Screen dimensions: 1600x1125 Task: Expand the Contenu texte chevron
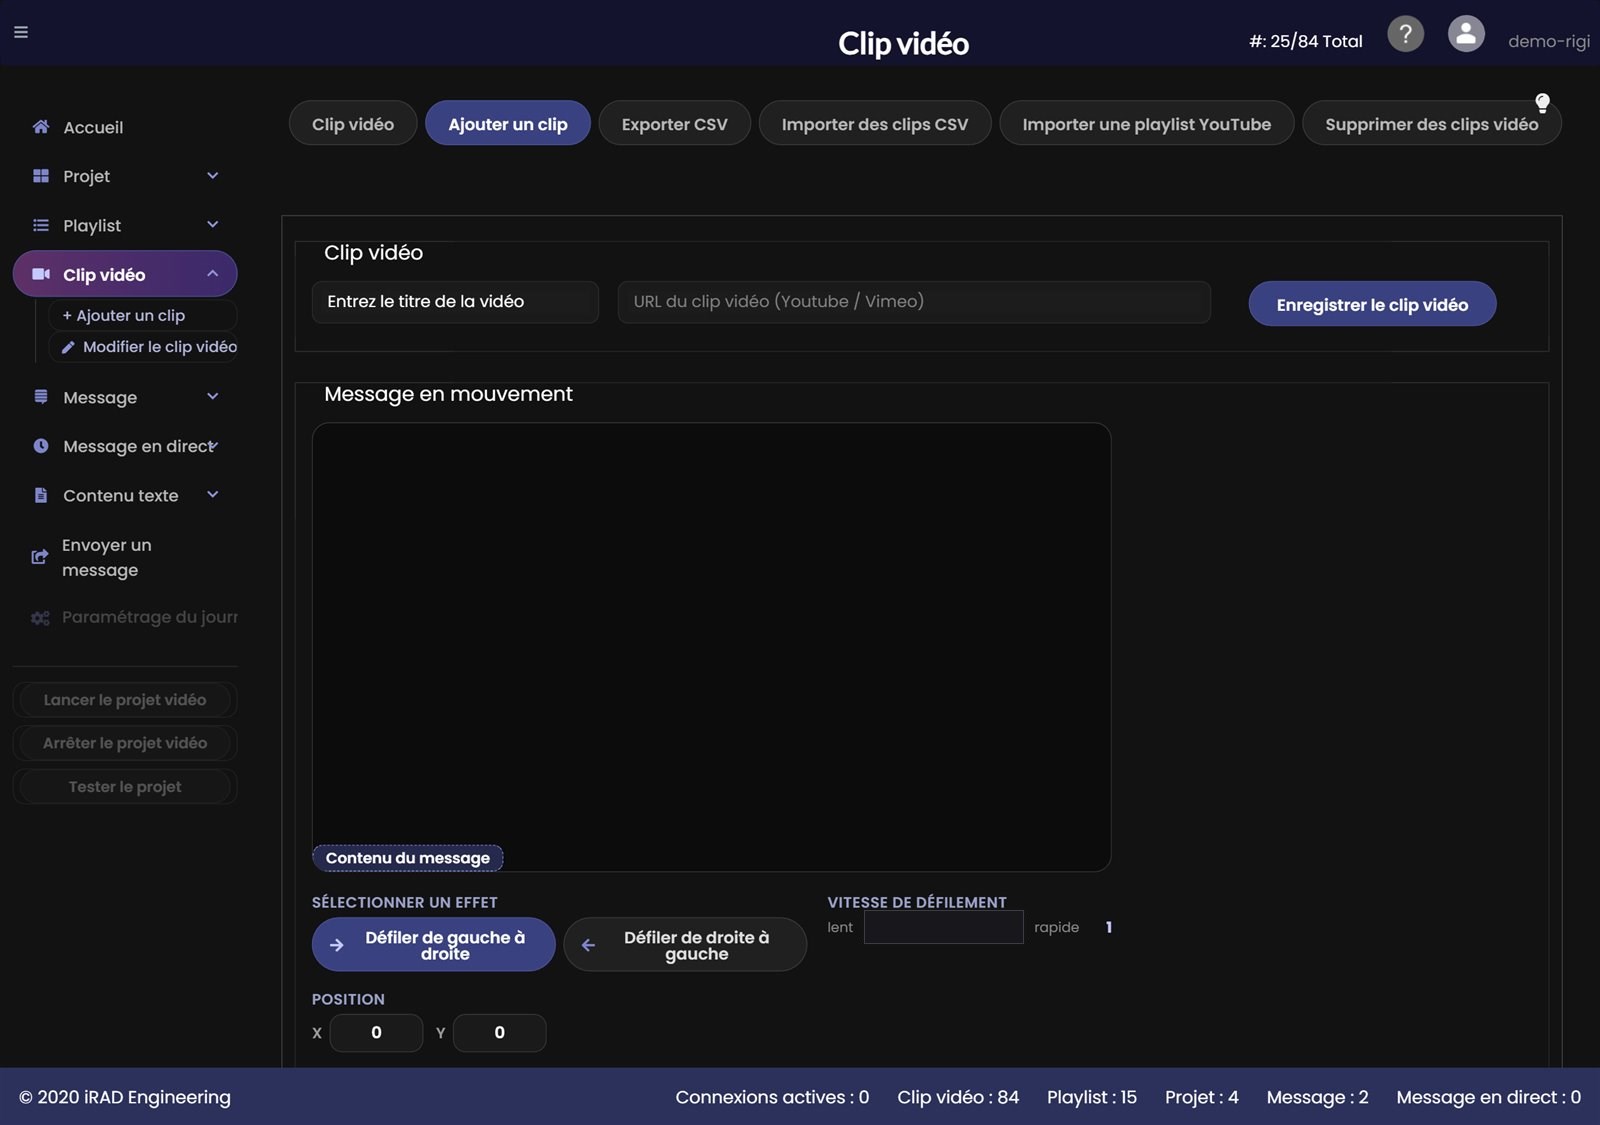(x=212, y=495)
